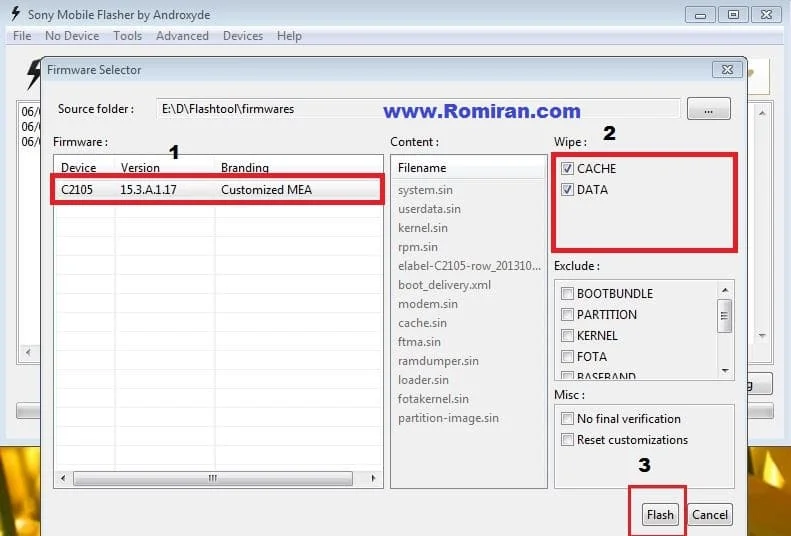
Task: Enable the PARTITION exclude checkbox
Action: pyautogui.click(x=568, y=315)
